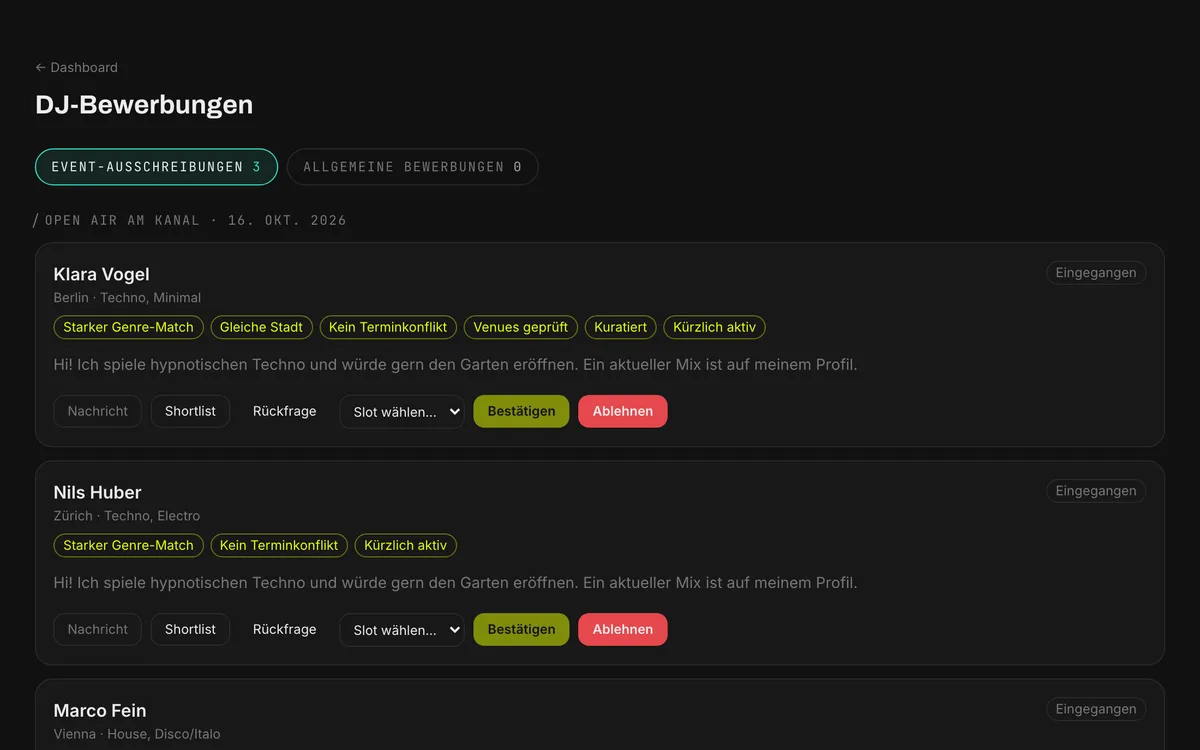Add Klara Vogel to Shortlist

click(190, 411)
